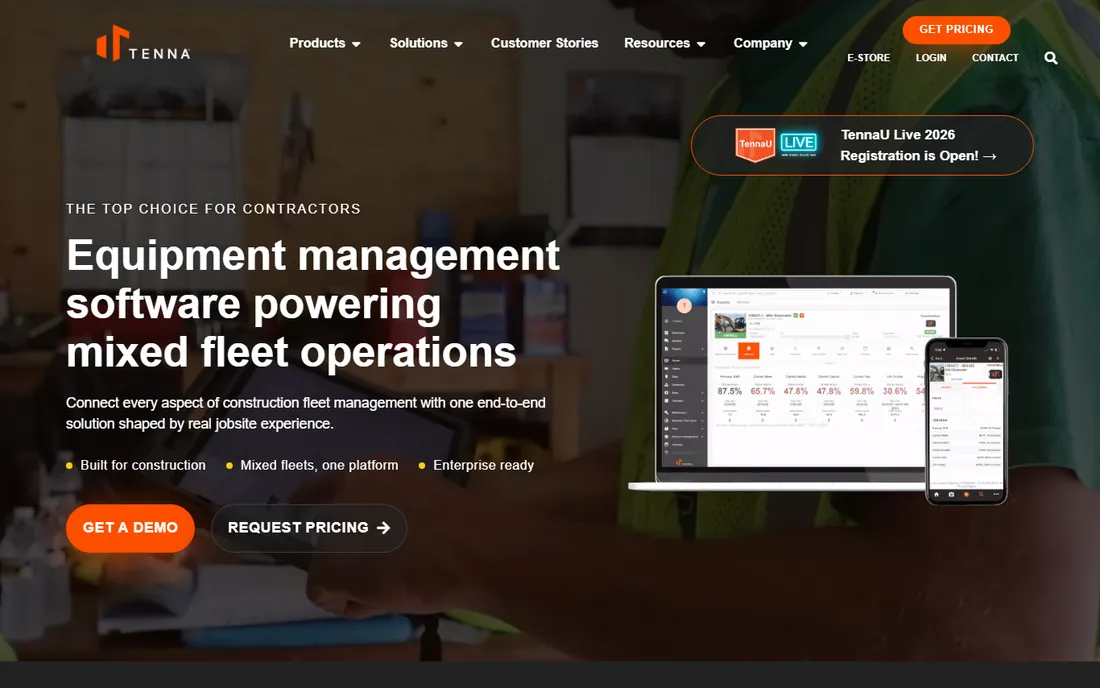
Task: Click the arrow after Registration is Open
Action: point(989,156)
